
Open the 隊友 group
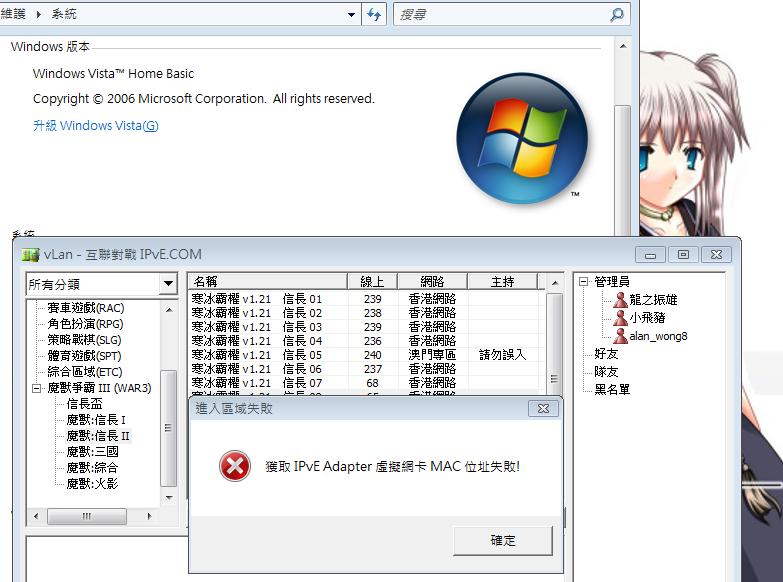coord(606,372)
